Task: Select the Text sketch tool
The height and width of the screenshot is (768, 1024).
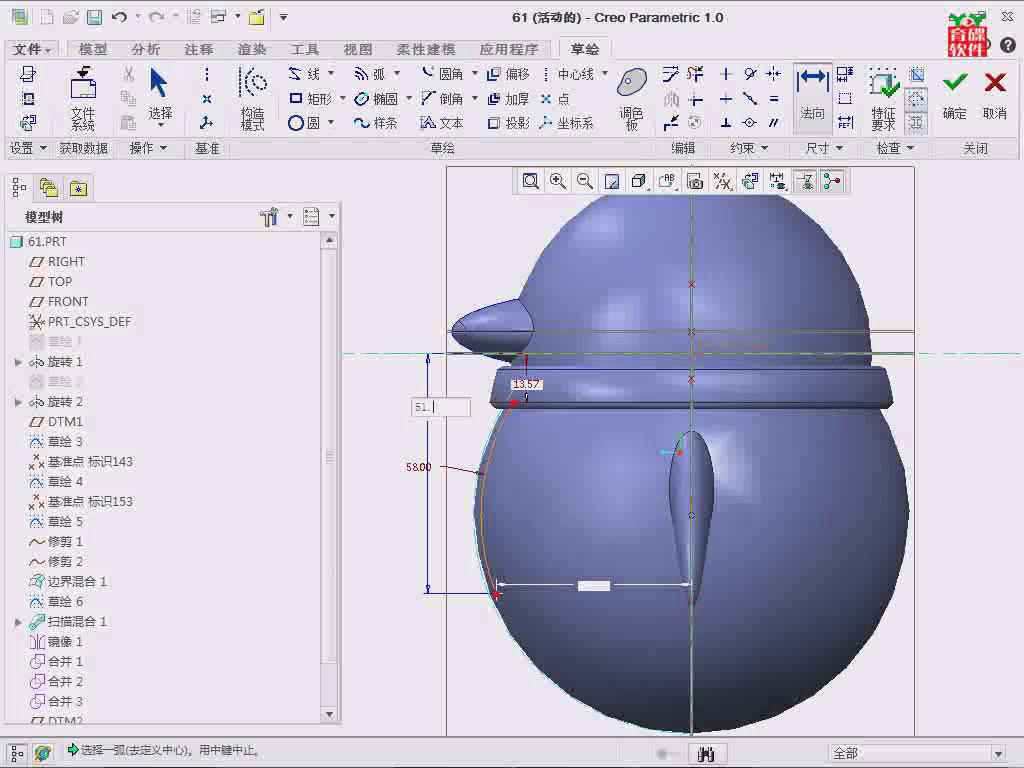Action: pyautogui.click(x=442, y=123)
